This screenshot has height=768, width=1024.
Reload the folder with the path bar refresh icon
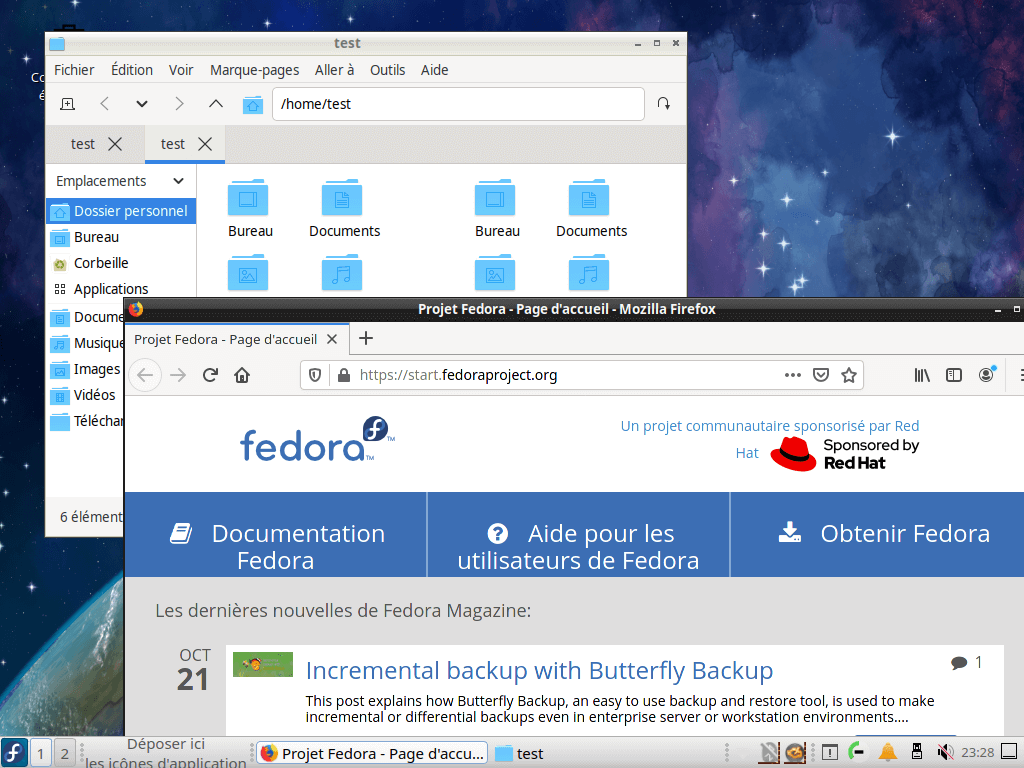pos(664,104)
